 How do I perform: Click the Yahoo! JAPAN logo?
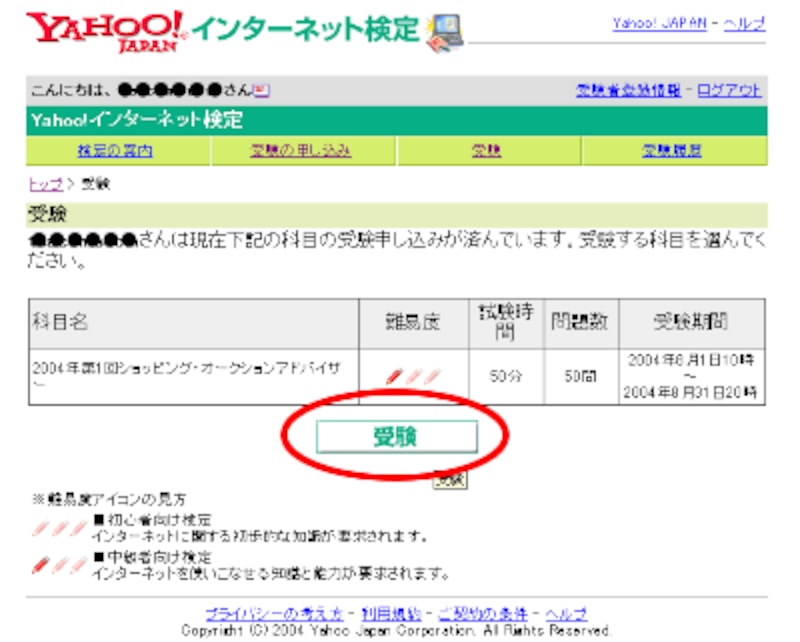tap(105, 32)
